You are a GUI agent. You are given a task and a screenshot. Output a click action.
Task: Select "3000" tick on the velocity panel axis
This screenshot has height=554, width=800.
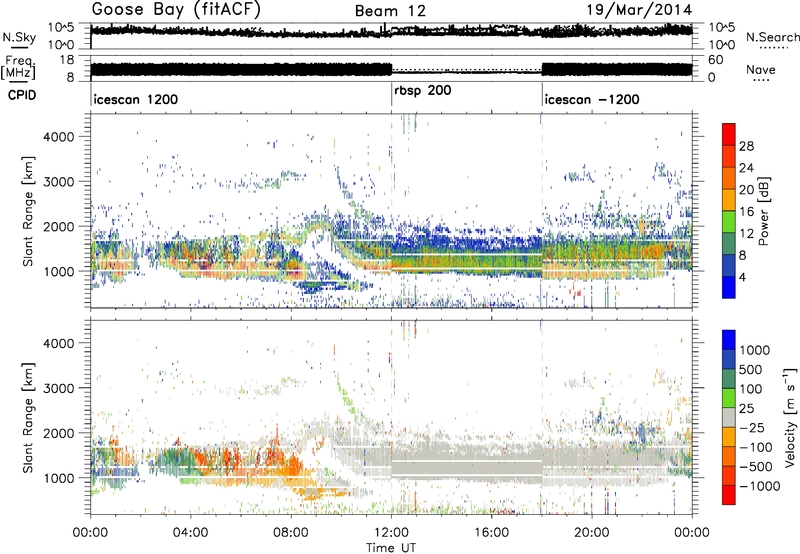tap(58, 388)
